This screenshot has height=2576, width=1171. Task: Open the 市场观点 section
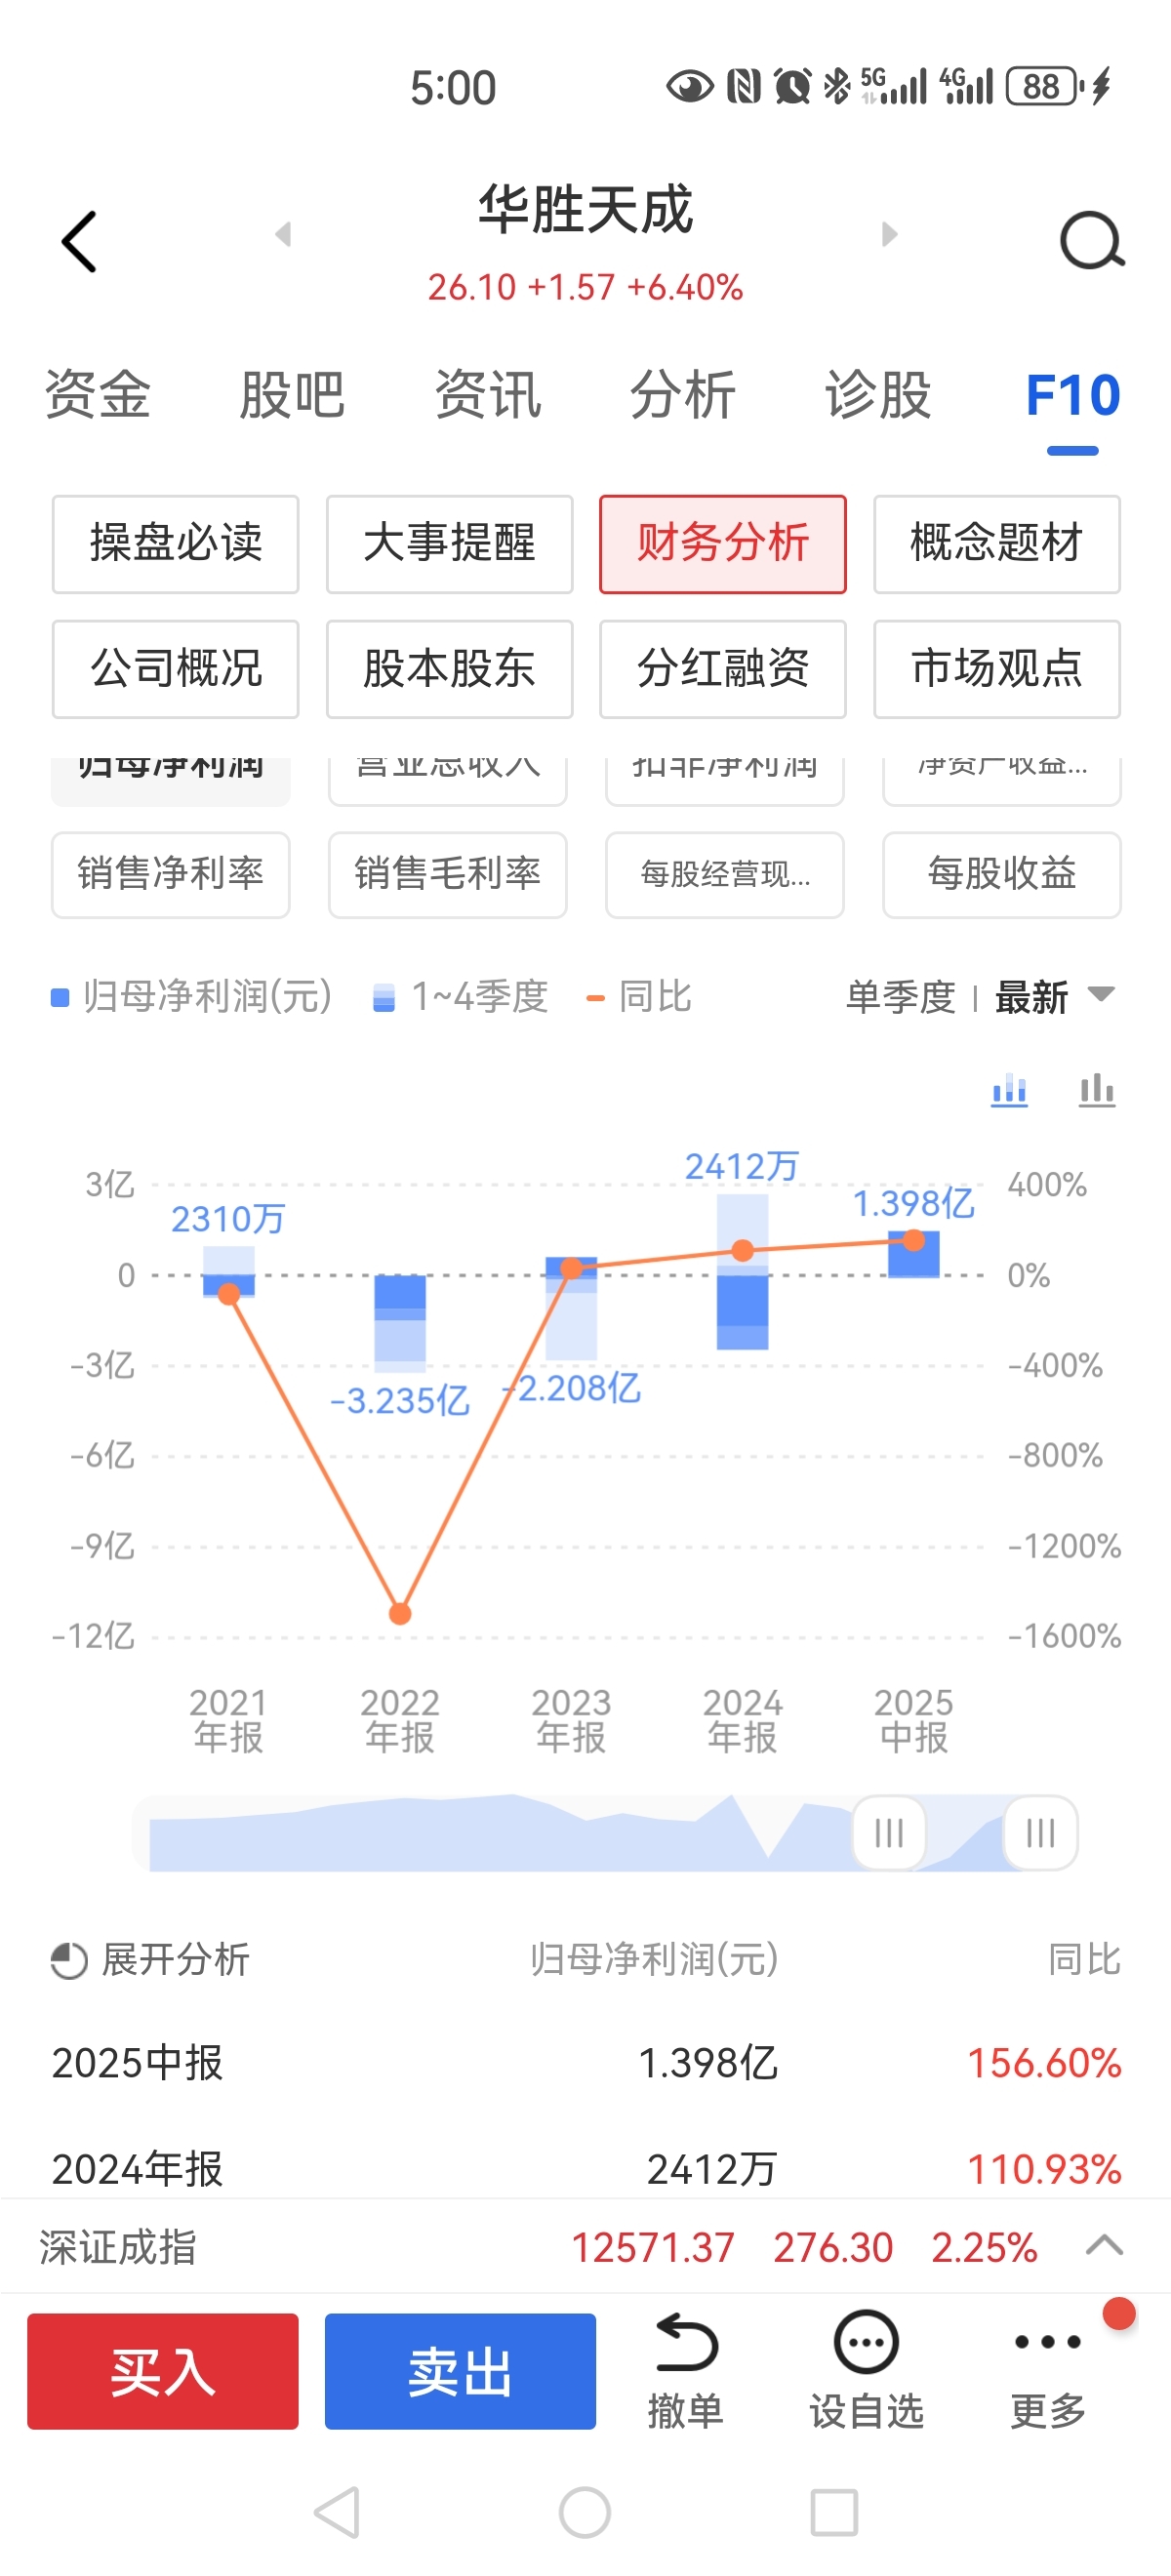[x=997, y=669]
